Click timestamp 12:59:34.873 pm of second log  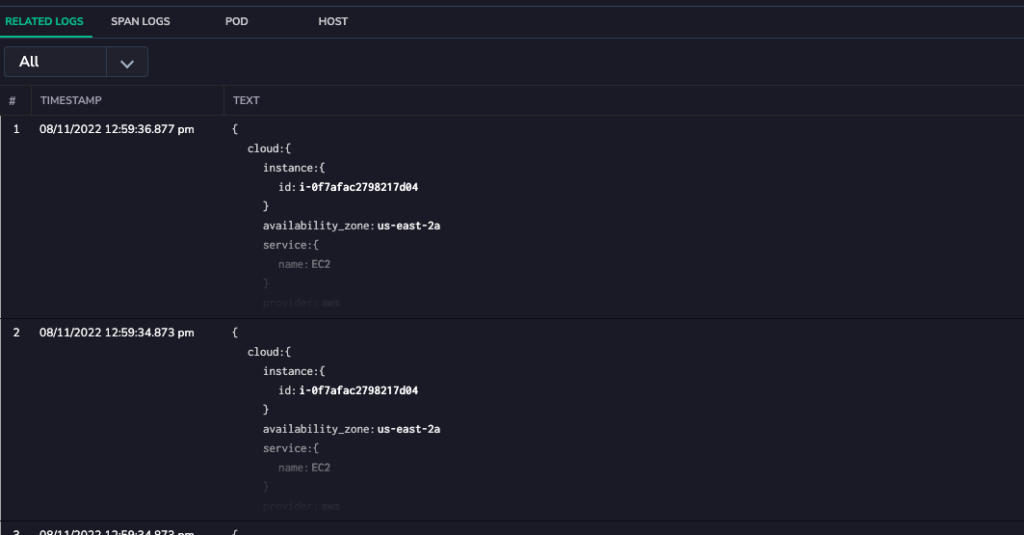(x=116, y=332)
